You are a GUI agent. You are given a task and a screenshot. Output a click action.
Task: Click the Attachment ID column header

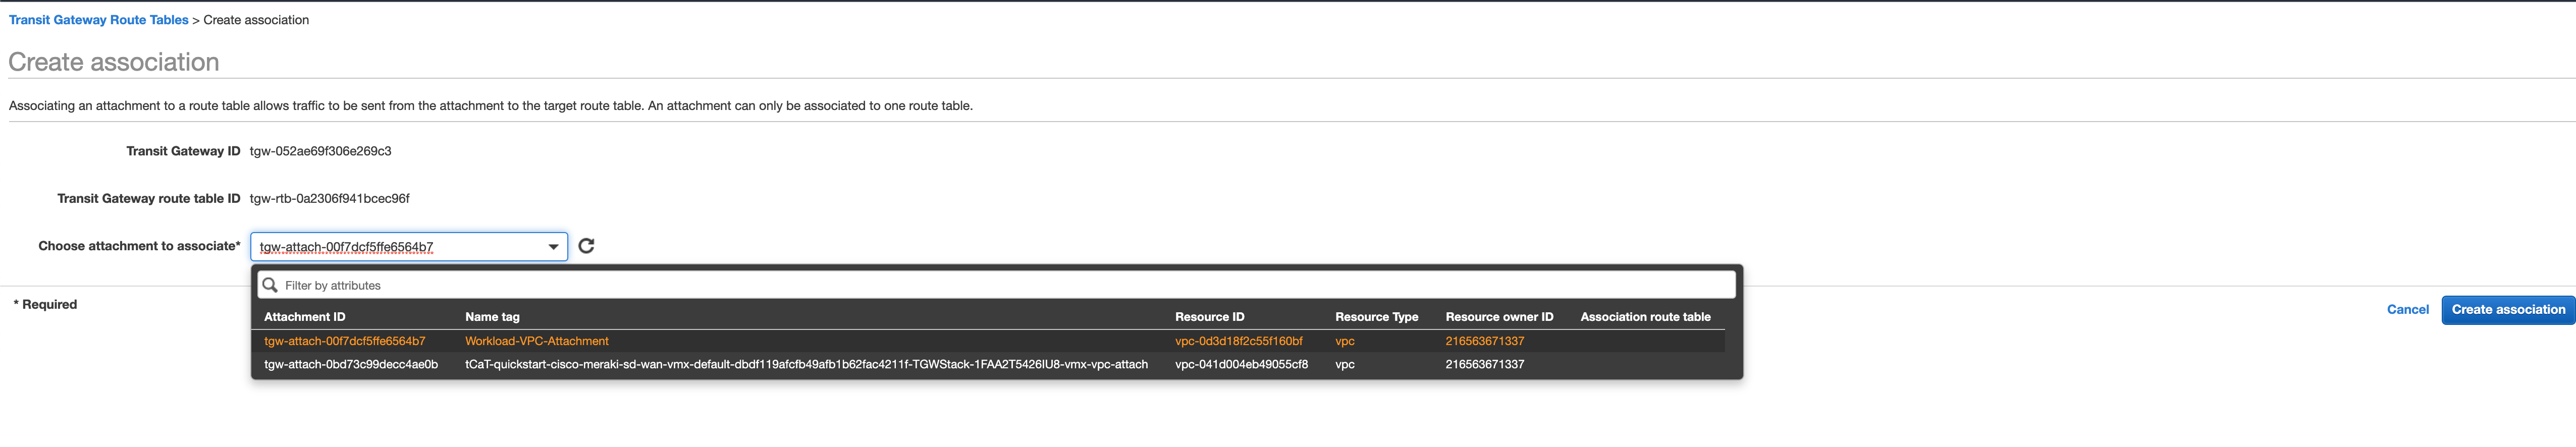click(304, 317)
